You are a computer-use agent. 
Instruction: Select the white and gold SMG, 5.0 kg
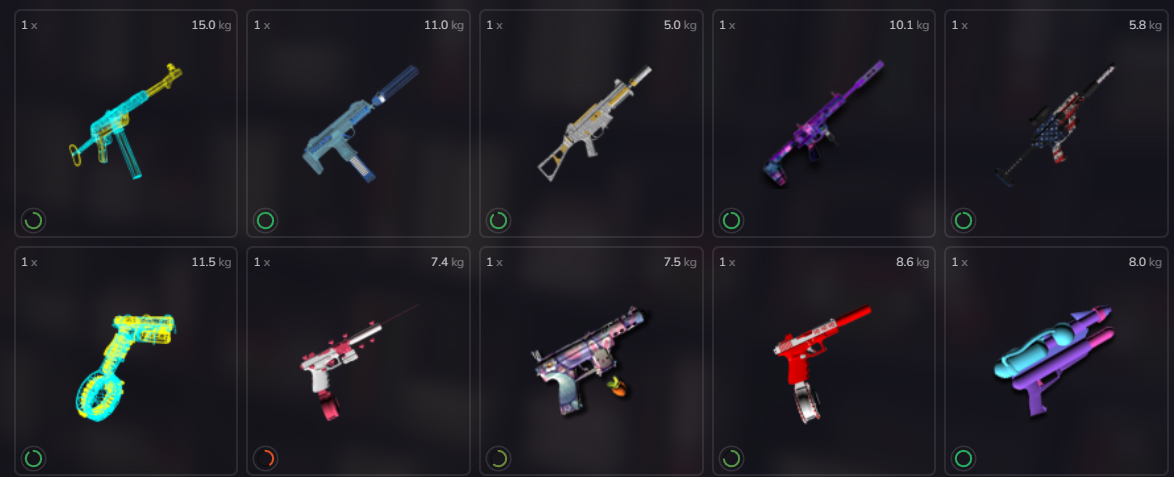(594, 124)
